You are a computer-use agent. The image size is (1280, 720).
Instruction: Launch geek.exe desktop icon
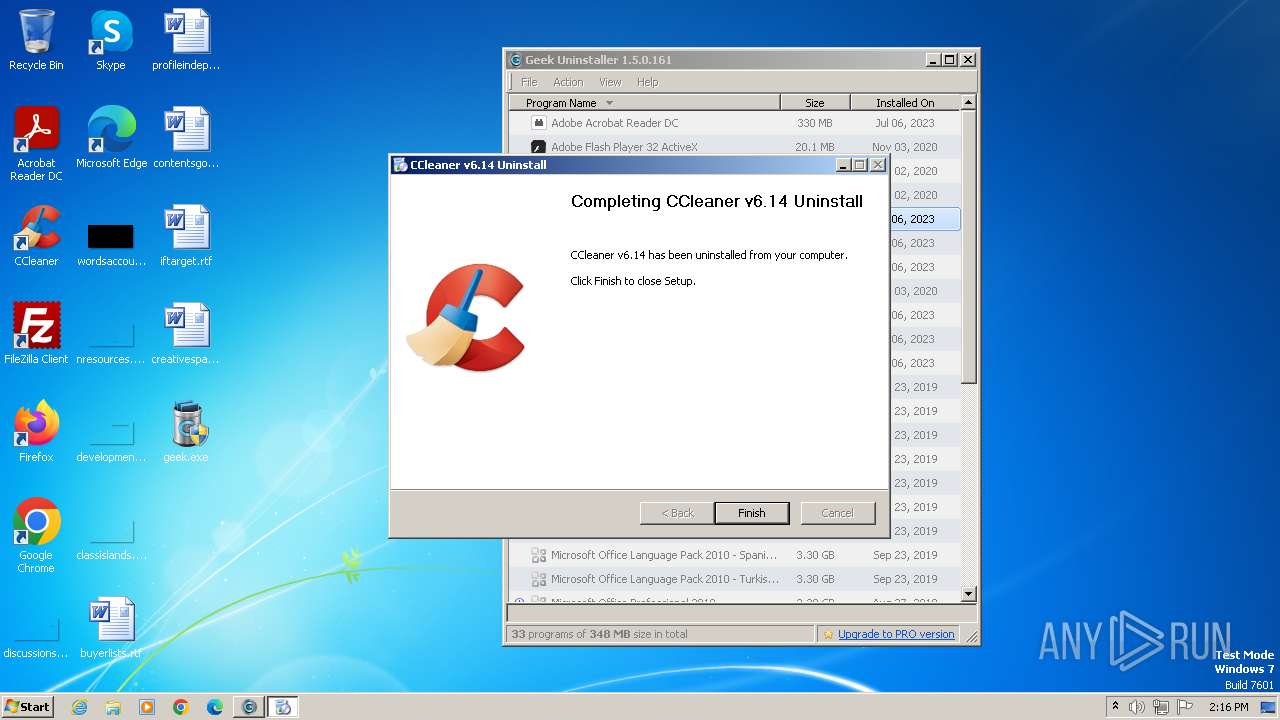coord(186,433)
